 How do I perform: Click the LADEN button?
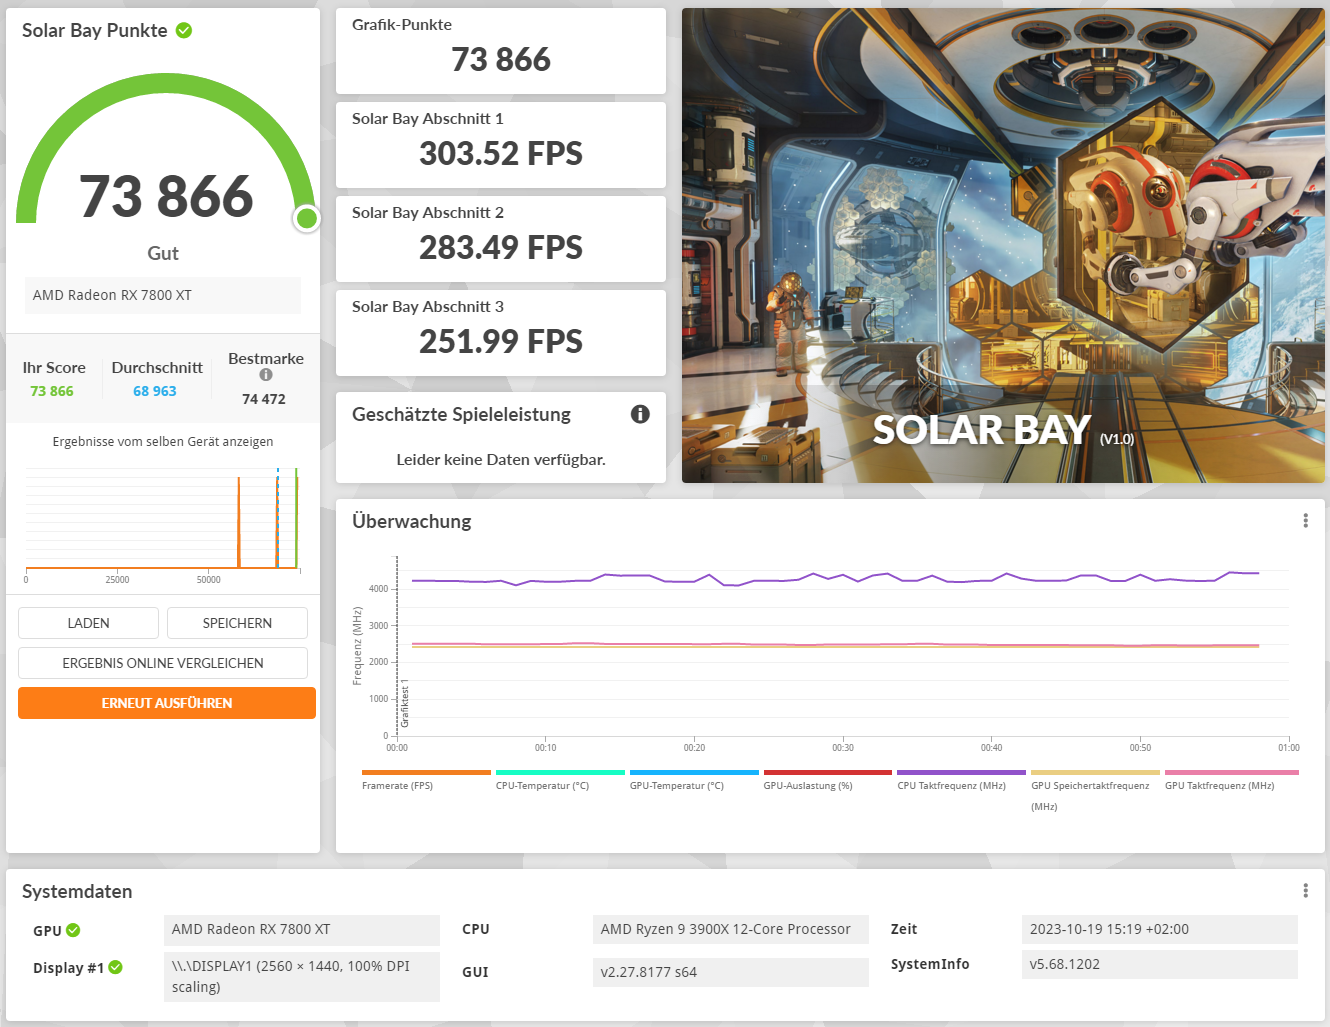(88, 623)
